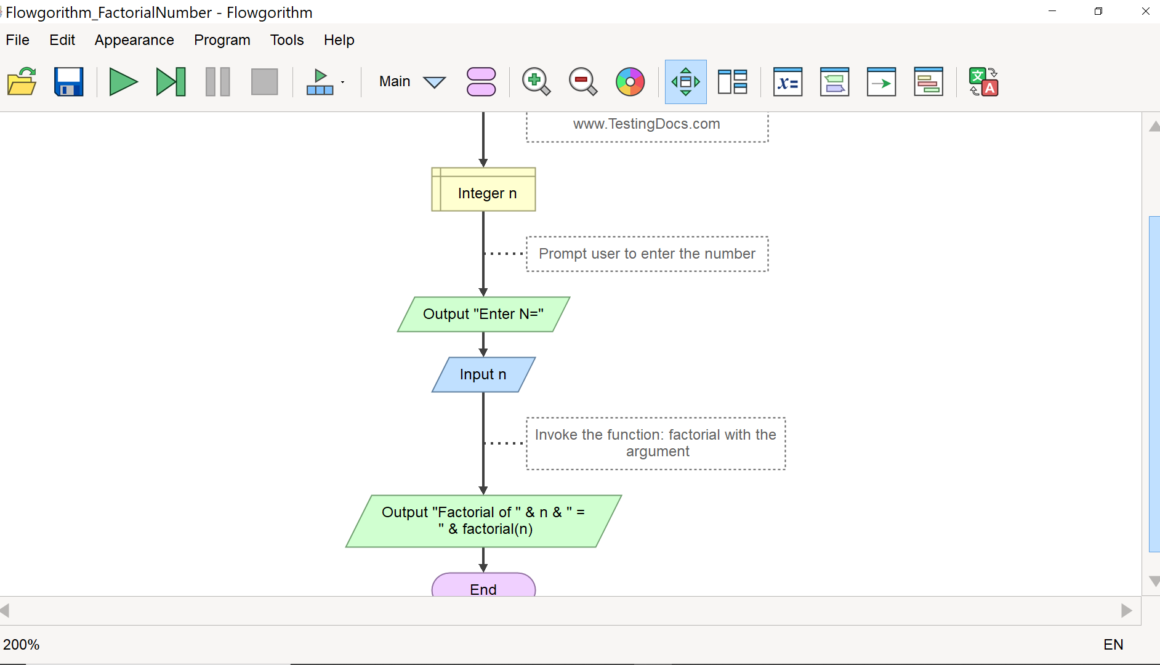Open the chart colors picker icon
The width and height of the screenshot is (1160, 665).
point(630,82)
